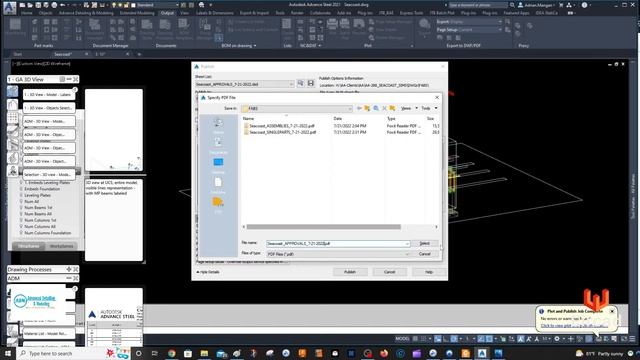Select 1 - 3D View - Objects Select item

click(x=49, y=108)
